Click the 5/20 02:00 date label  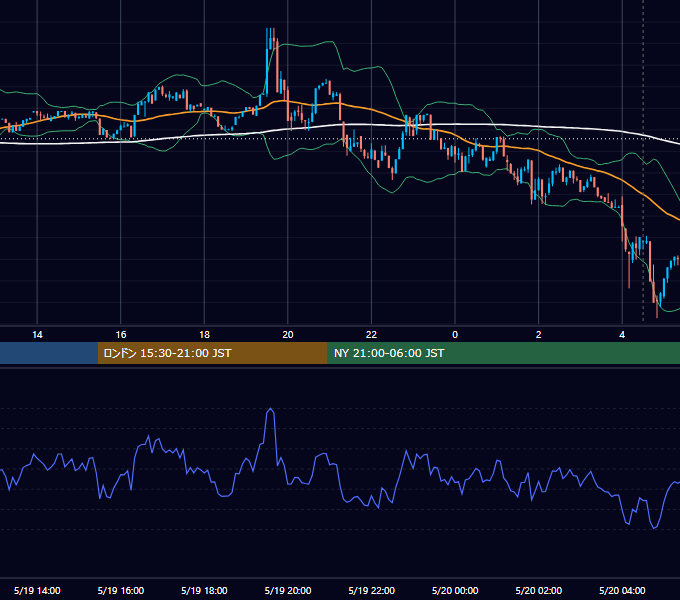click(539, 590)
